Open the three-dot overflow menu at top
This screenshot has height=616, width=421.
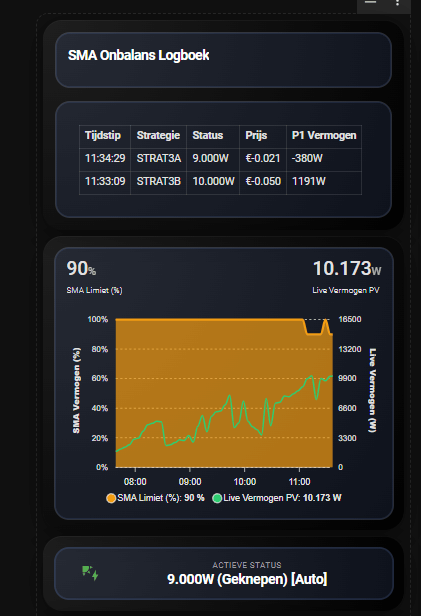(x=397, y=3)
